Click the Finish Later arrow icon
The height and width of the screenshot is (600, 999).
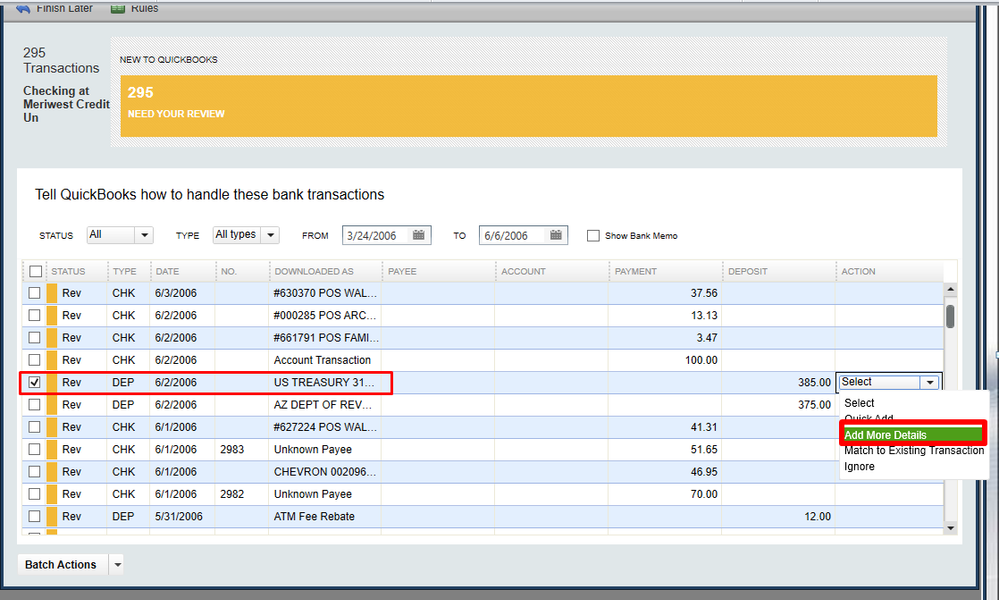[x=23, y=8]
